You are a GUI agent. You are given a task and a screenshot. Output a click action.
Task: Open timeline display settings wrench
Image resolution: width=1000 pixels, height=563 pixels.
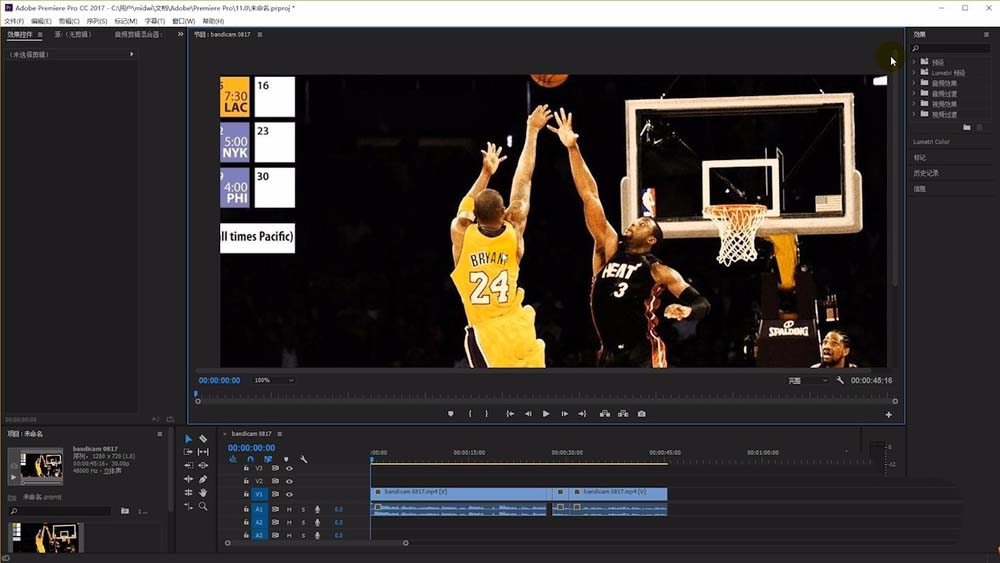[303, 459]
